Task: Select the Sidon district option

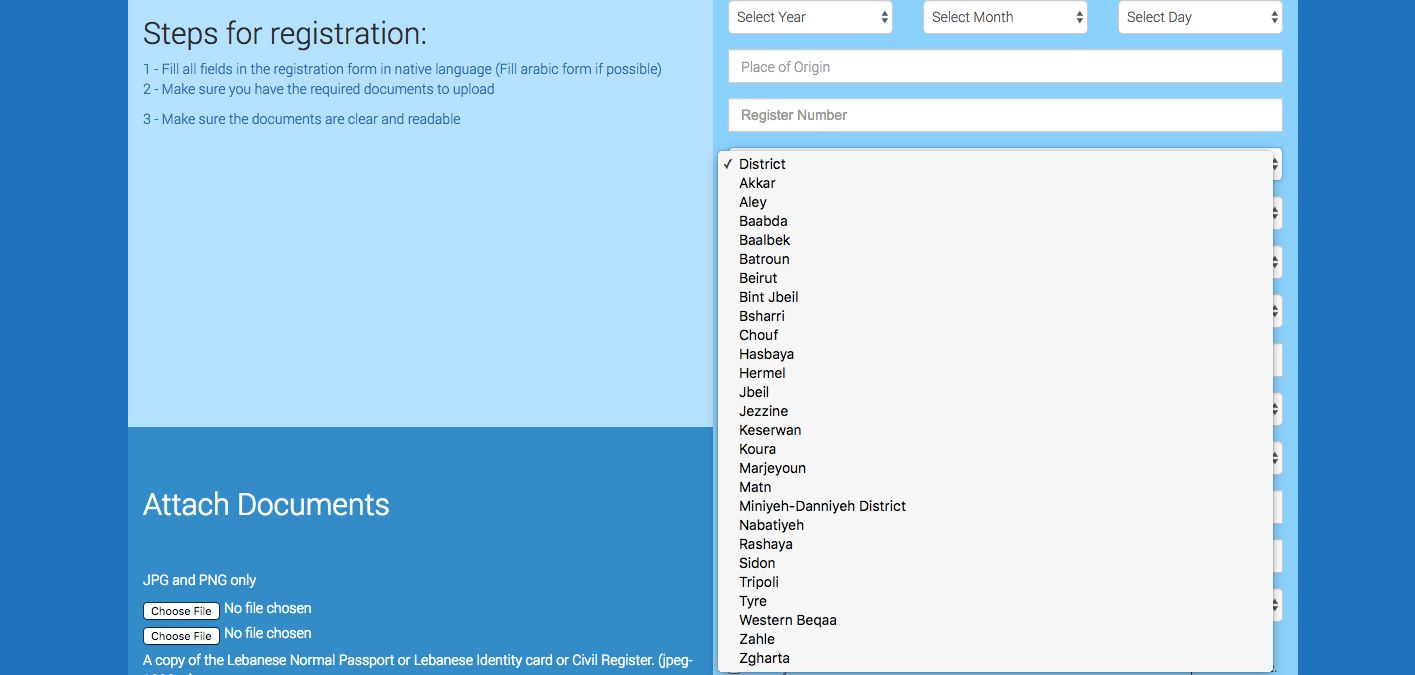Action: pyautogui.click(x=757, y=563)
